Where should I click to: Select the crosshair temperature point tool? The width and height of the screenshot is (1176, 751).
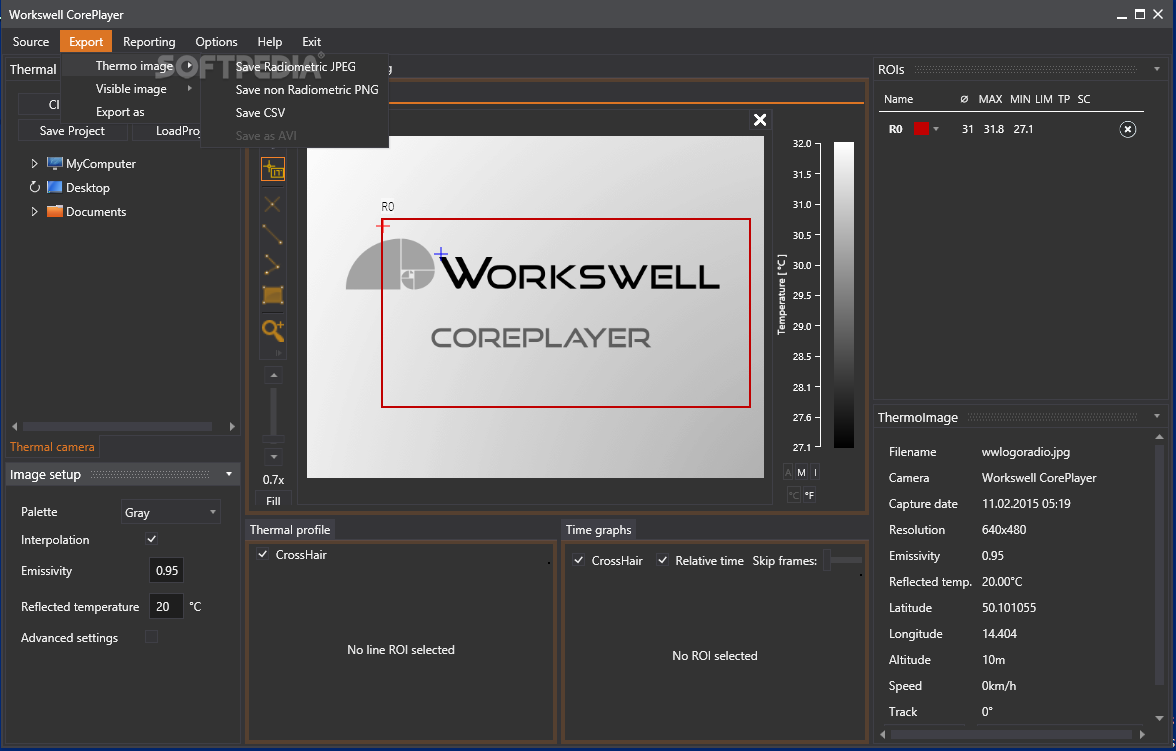click(273, 169)
